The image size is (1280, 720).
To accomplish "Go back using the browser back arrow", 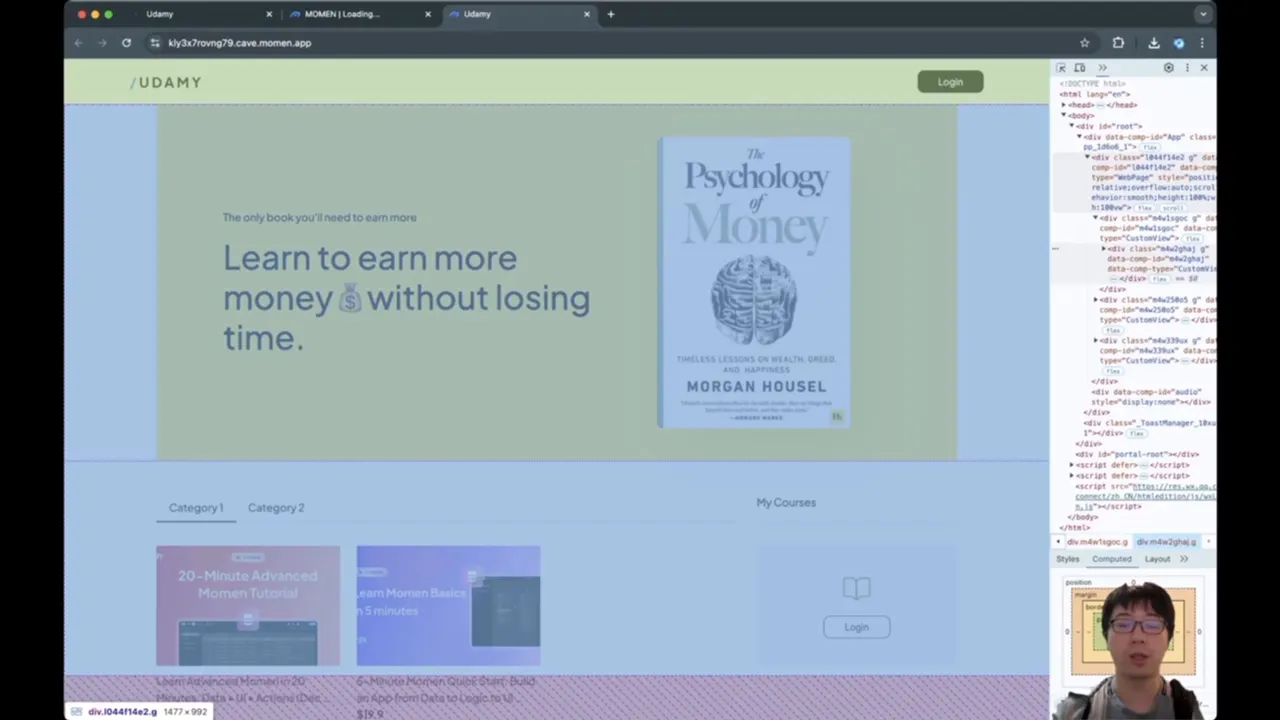I will (x=78, y=43).
